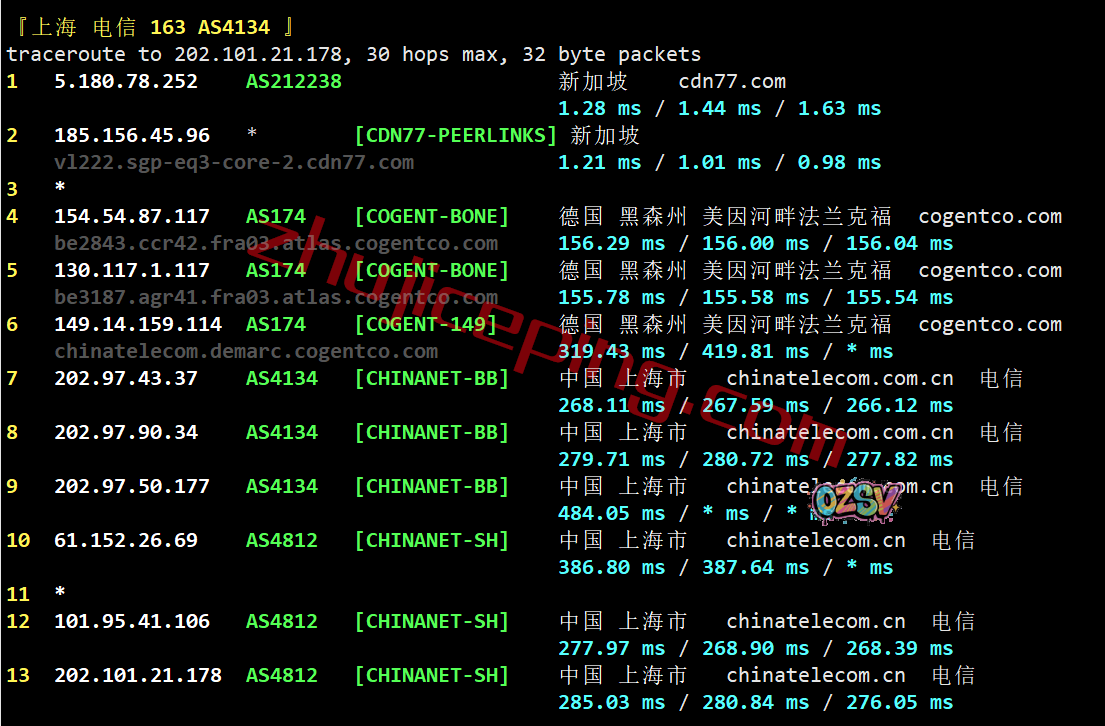Open the vl222.sgp-eq3-core-2.cdn77.com hostname
The height and width of the screenshot is (726, 1105).
point(234,162)
